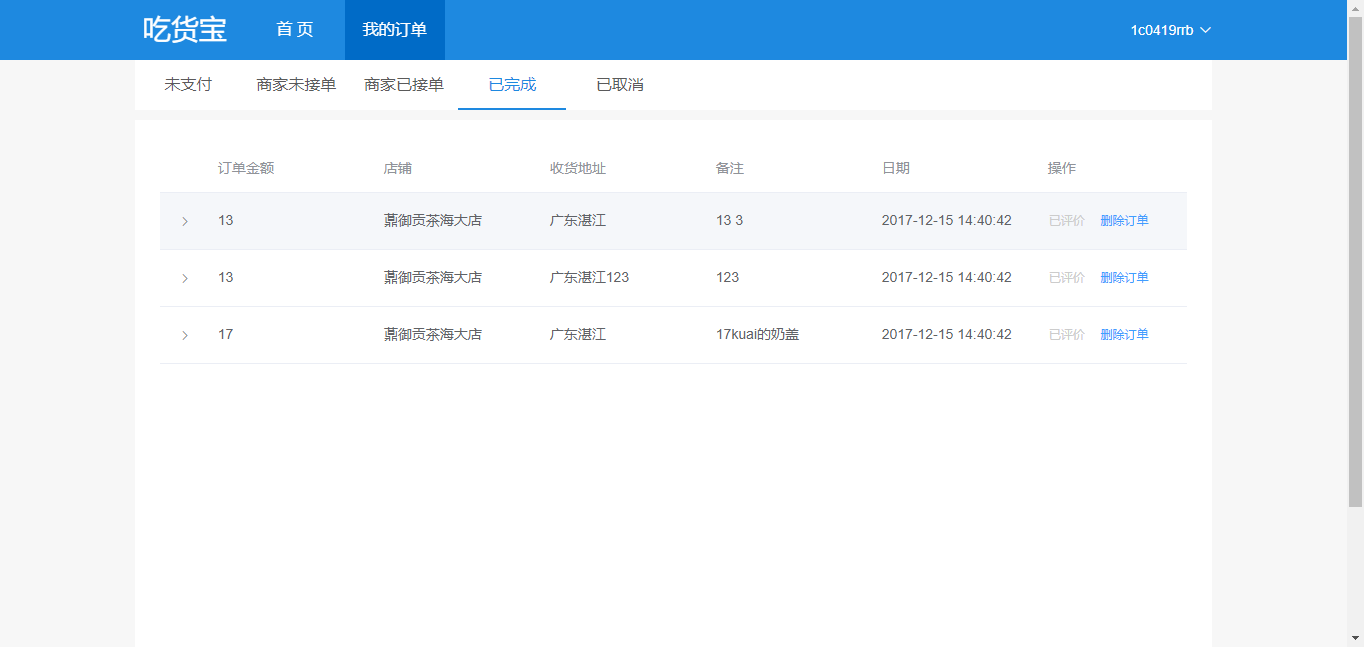Screen dimensions: 1364x647
Task: Click the 操作 column header
Action: click(x=1062, y=168)
